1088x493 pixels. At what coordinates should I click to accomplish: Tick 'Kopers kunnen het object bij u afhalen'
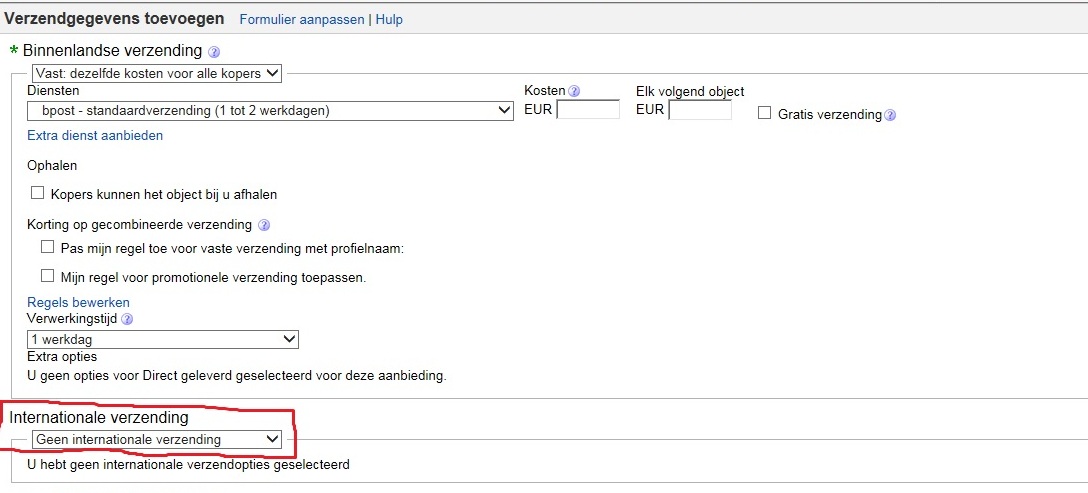pos(38,194)
